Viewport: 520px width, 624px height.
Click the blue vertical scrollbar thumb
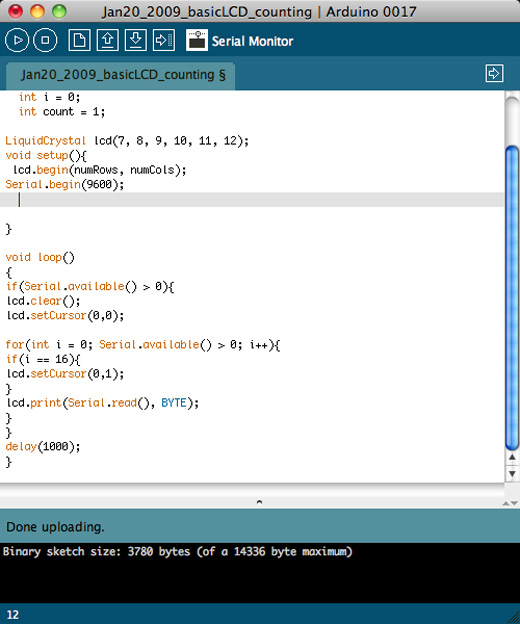point(512,298)
